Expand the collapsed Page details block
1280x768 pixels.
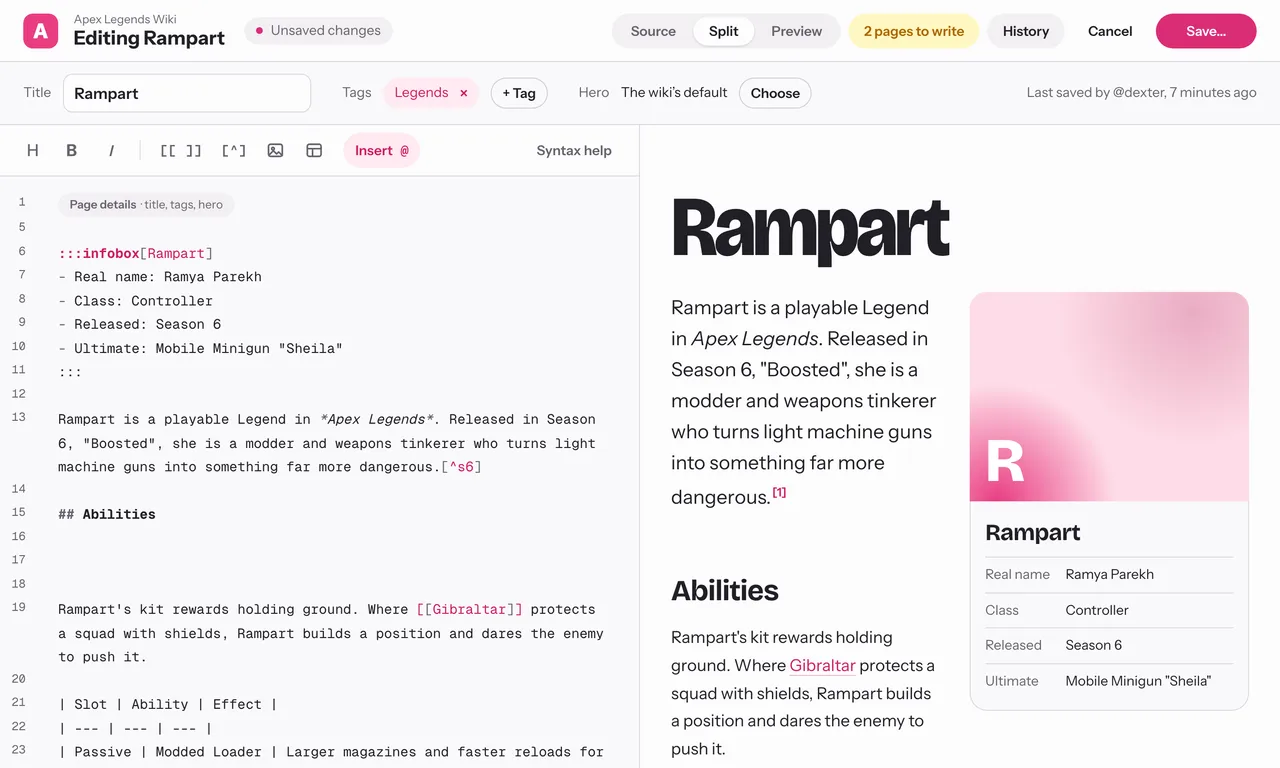(146, 204)
